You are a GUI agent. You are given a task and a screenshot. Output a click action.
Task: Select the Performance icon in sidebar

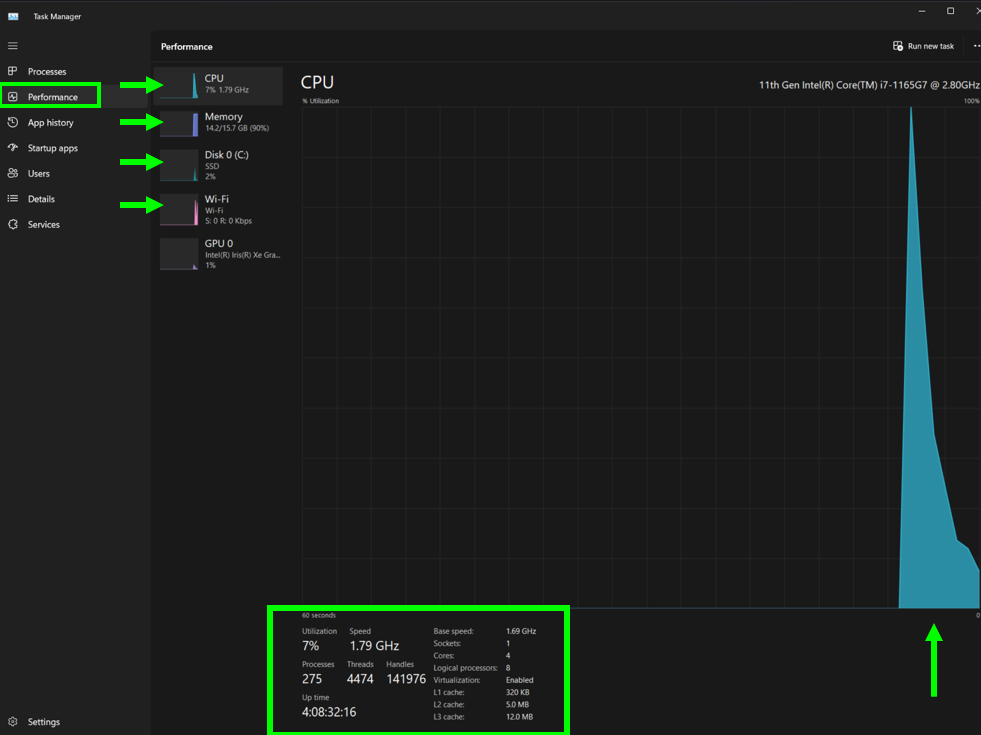pos(13,97)
